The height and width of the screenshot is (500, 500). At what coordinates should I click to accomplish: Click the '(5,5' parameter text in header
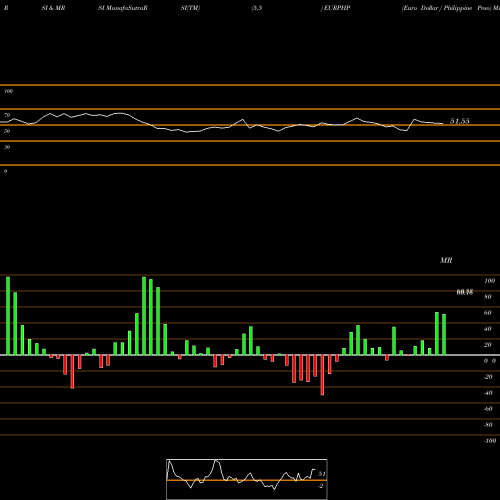(x=257, y=8)
